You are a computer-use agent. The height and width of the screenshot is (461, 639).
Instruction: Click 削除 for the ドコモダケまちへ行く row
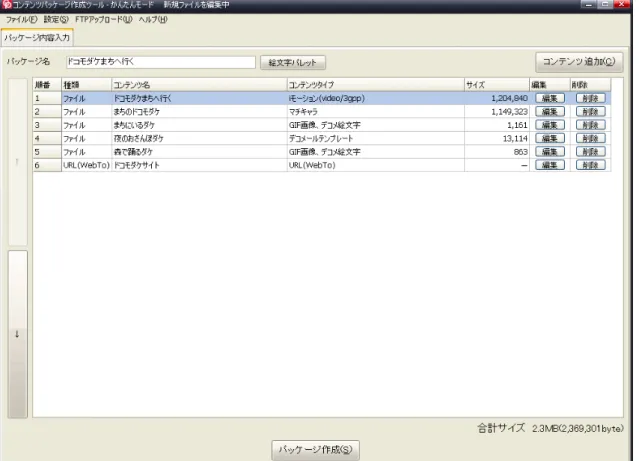[590, 98]
